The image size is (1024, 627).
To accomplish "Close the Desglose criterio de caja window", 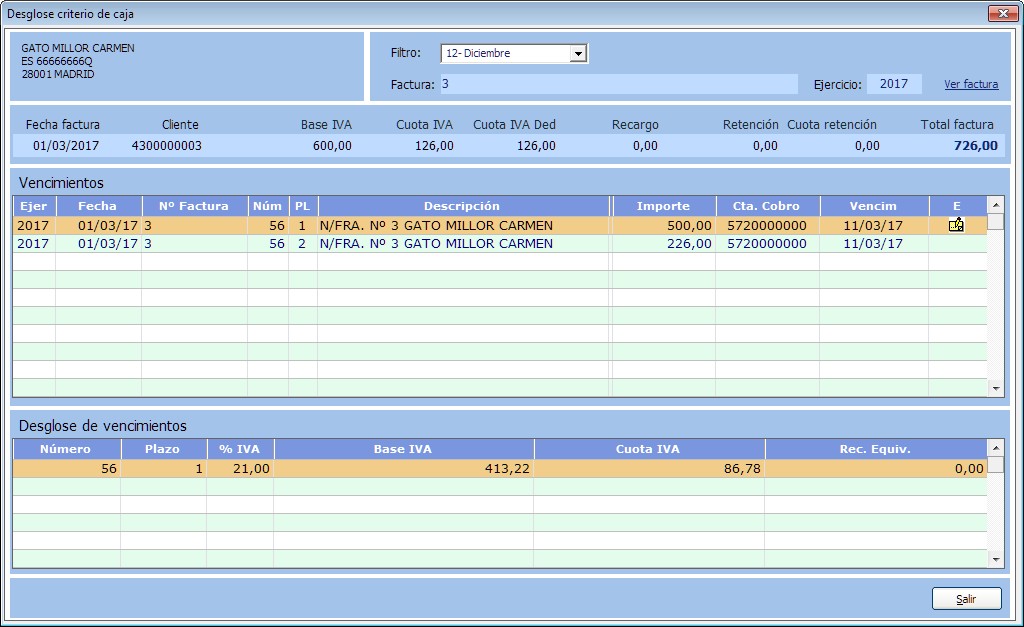I will tap(1002, 13).
